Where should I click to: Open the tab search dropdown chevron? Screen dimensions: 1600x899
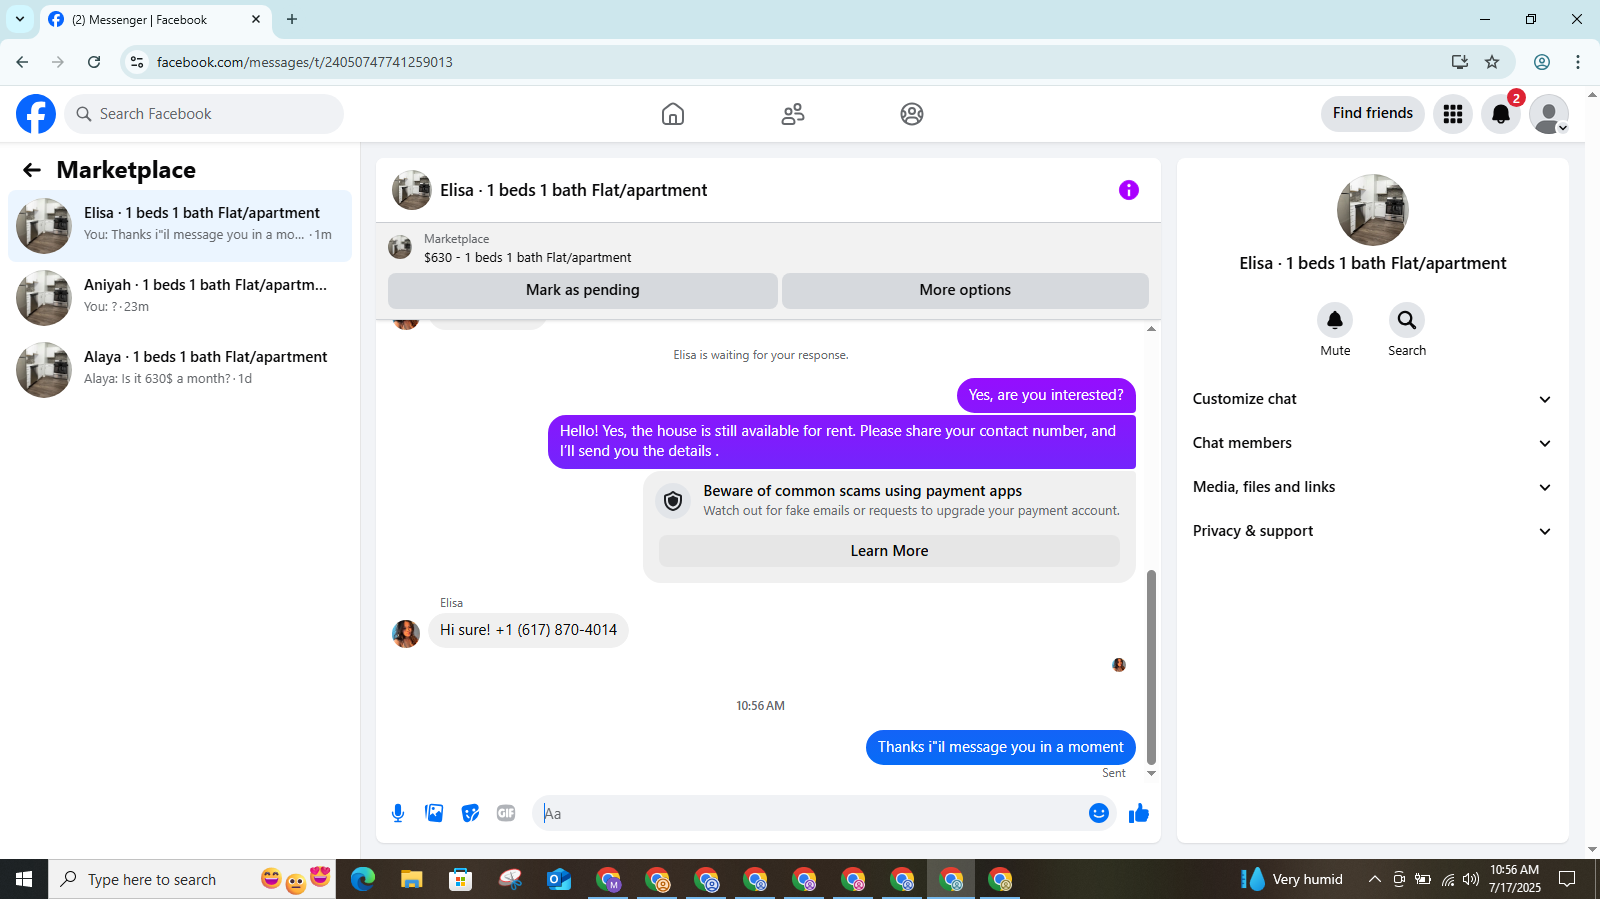[20, 19]
